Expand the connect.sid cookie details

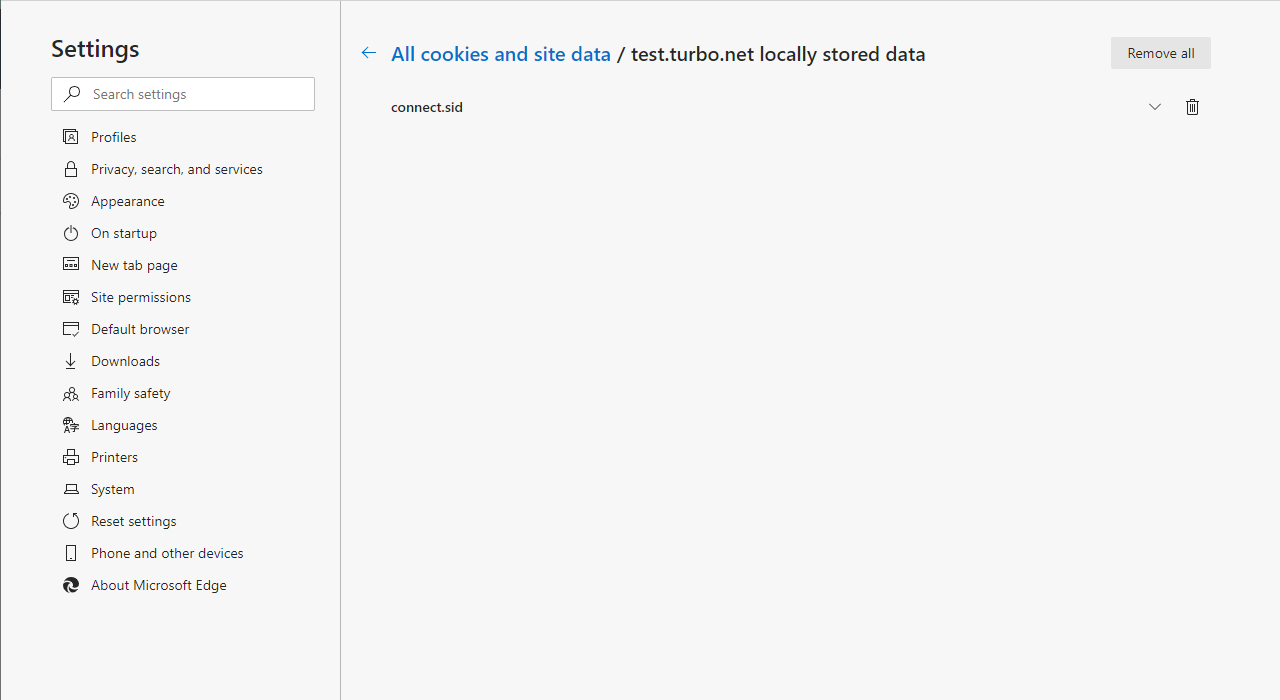[1155, 107]
